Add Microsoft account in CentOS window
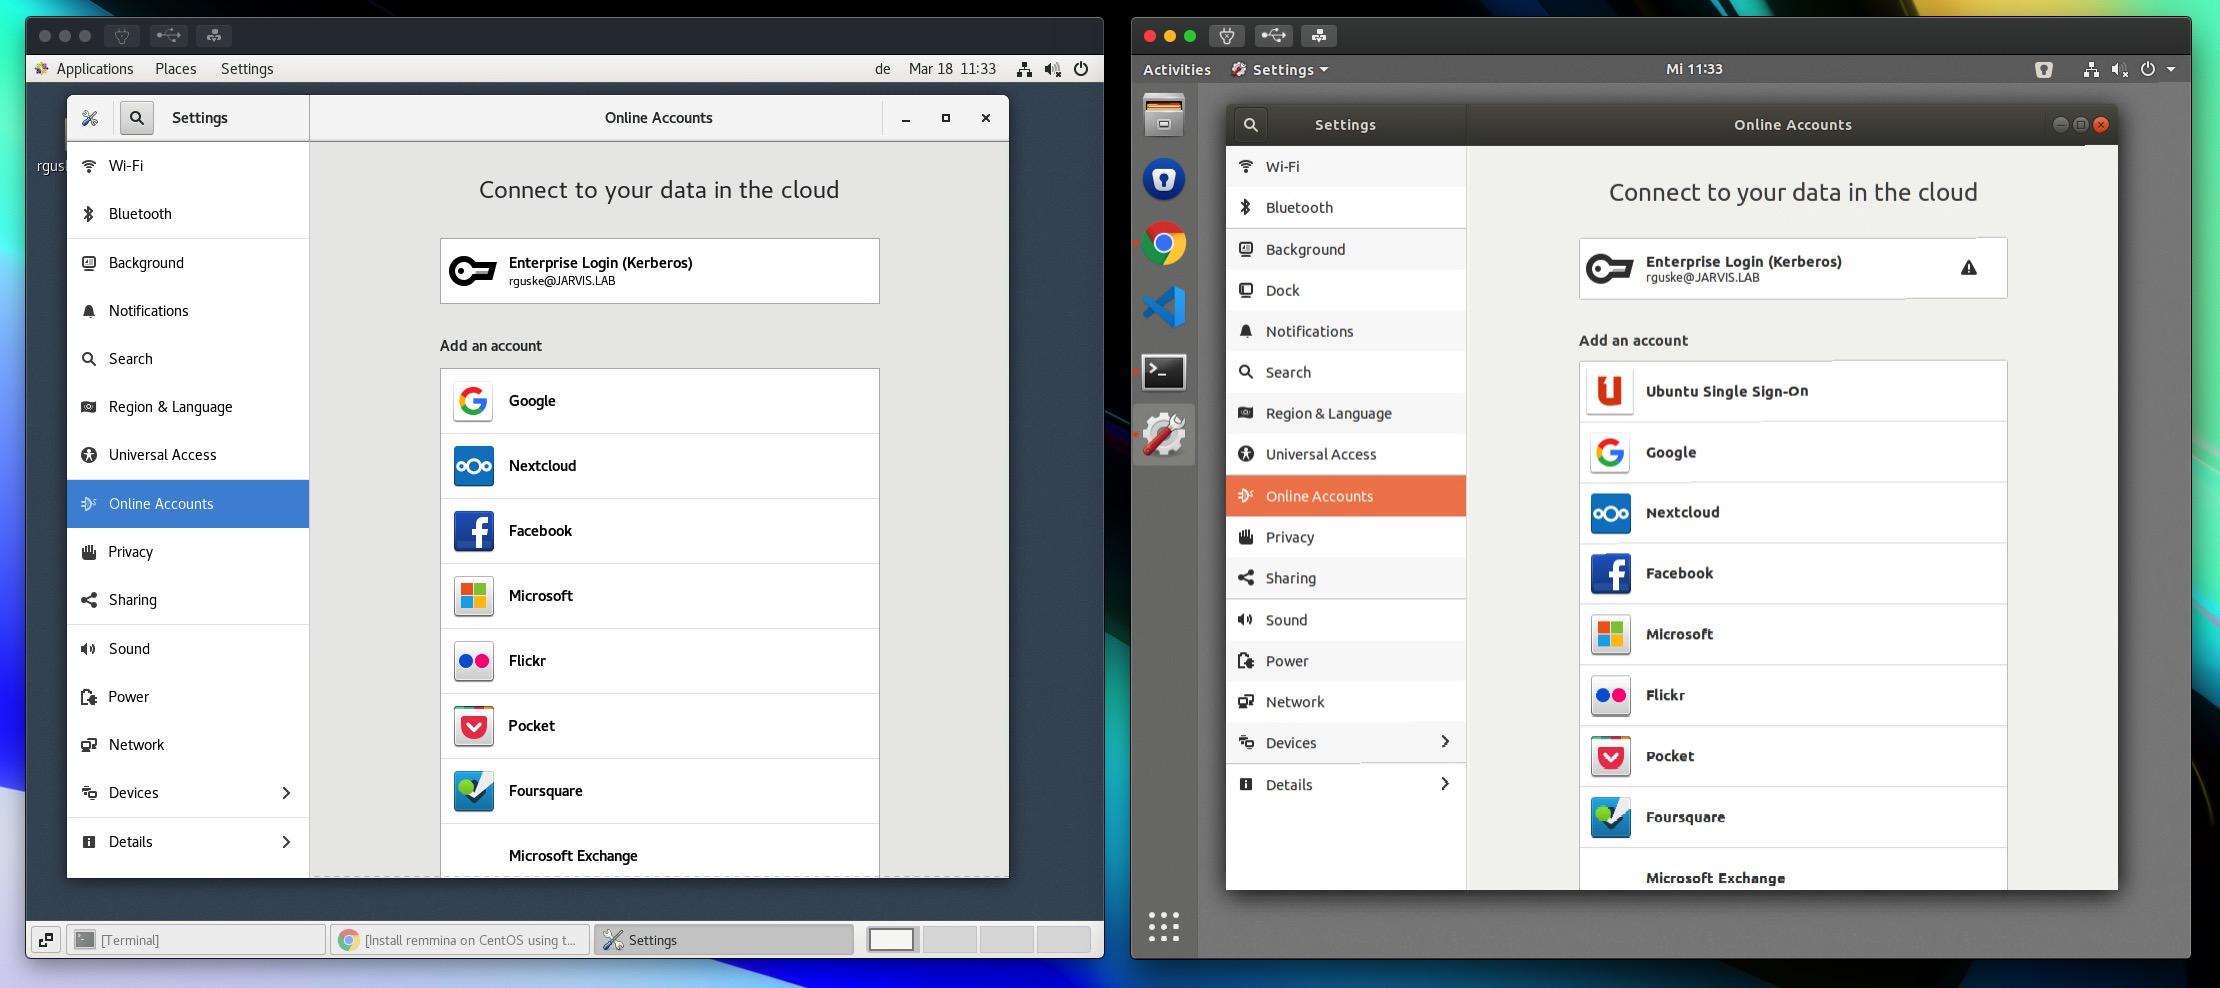 point(660,596)
